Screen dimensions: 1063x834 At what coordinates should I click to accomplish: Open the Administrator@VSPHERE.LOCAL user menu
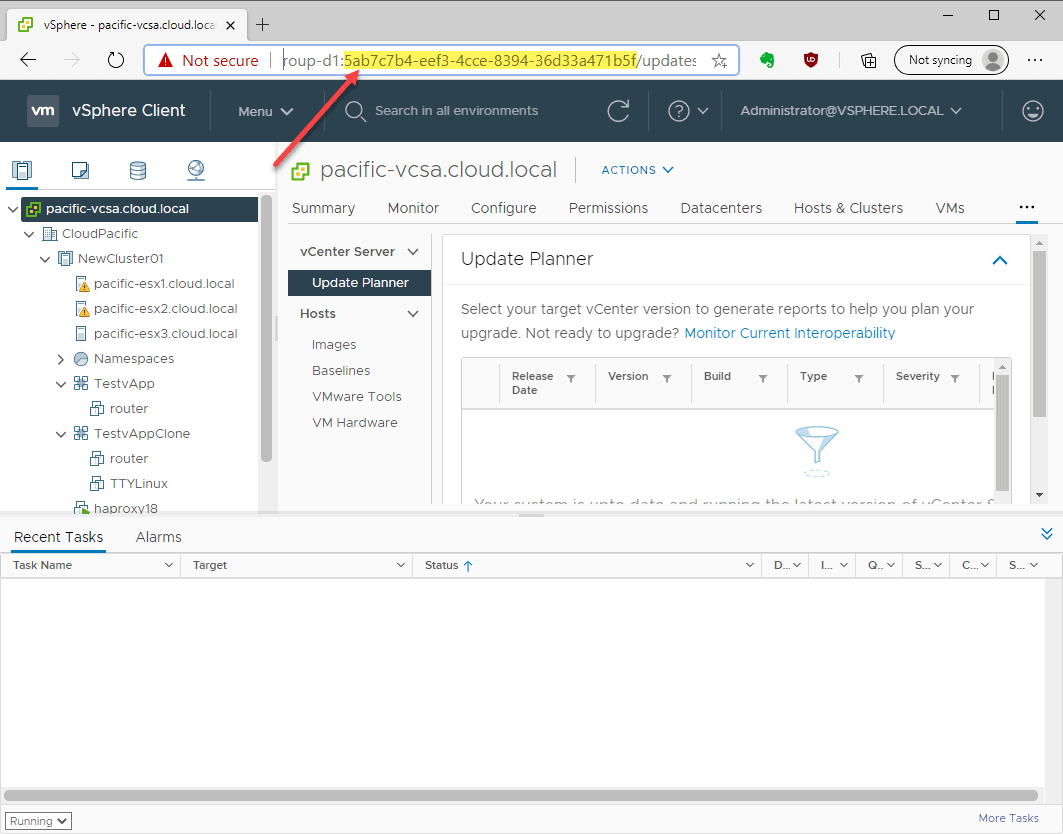[x=851, y=111]
